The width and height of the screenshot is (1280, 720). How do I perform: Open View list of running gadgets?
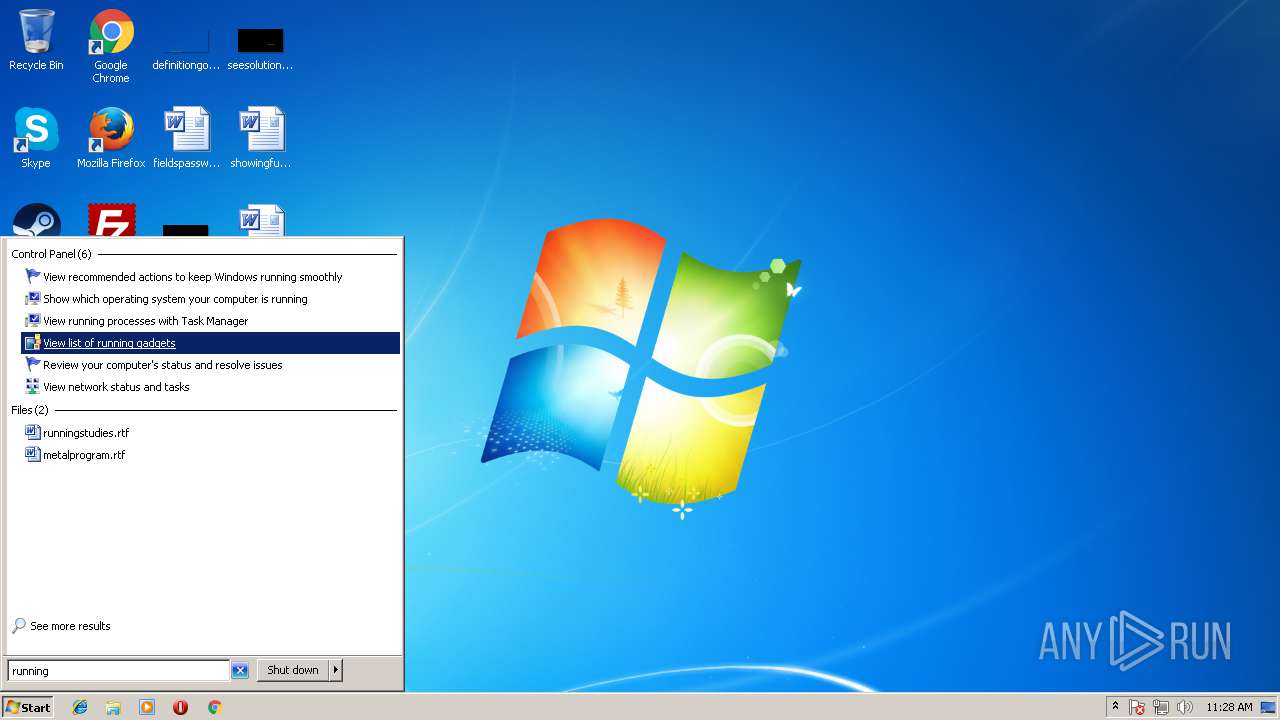210,343
